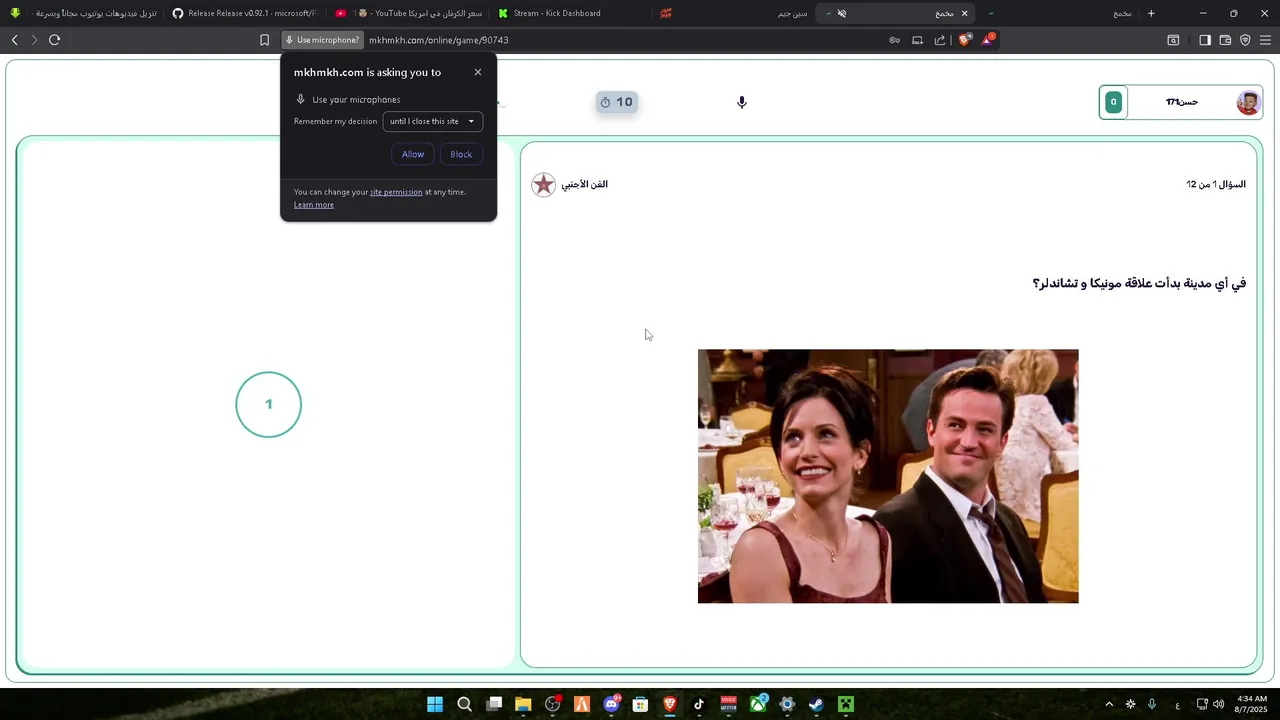Open Steam from the taskbar

(x=816, y=704)
